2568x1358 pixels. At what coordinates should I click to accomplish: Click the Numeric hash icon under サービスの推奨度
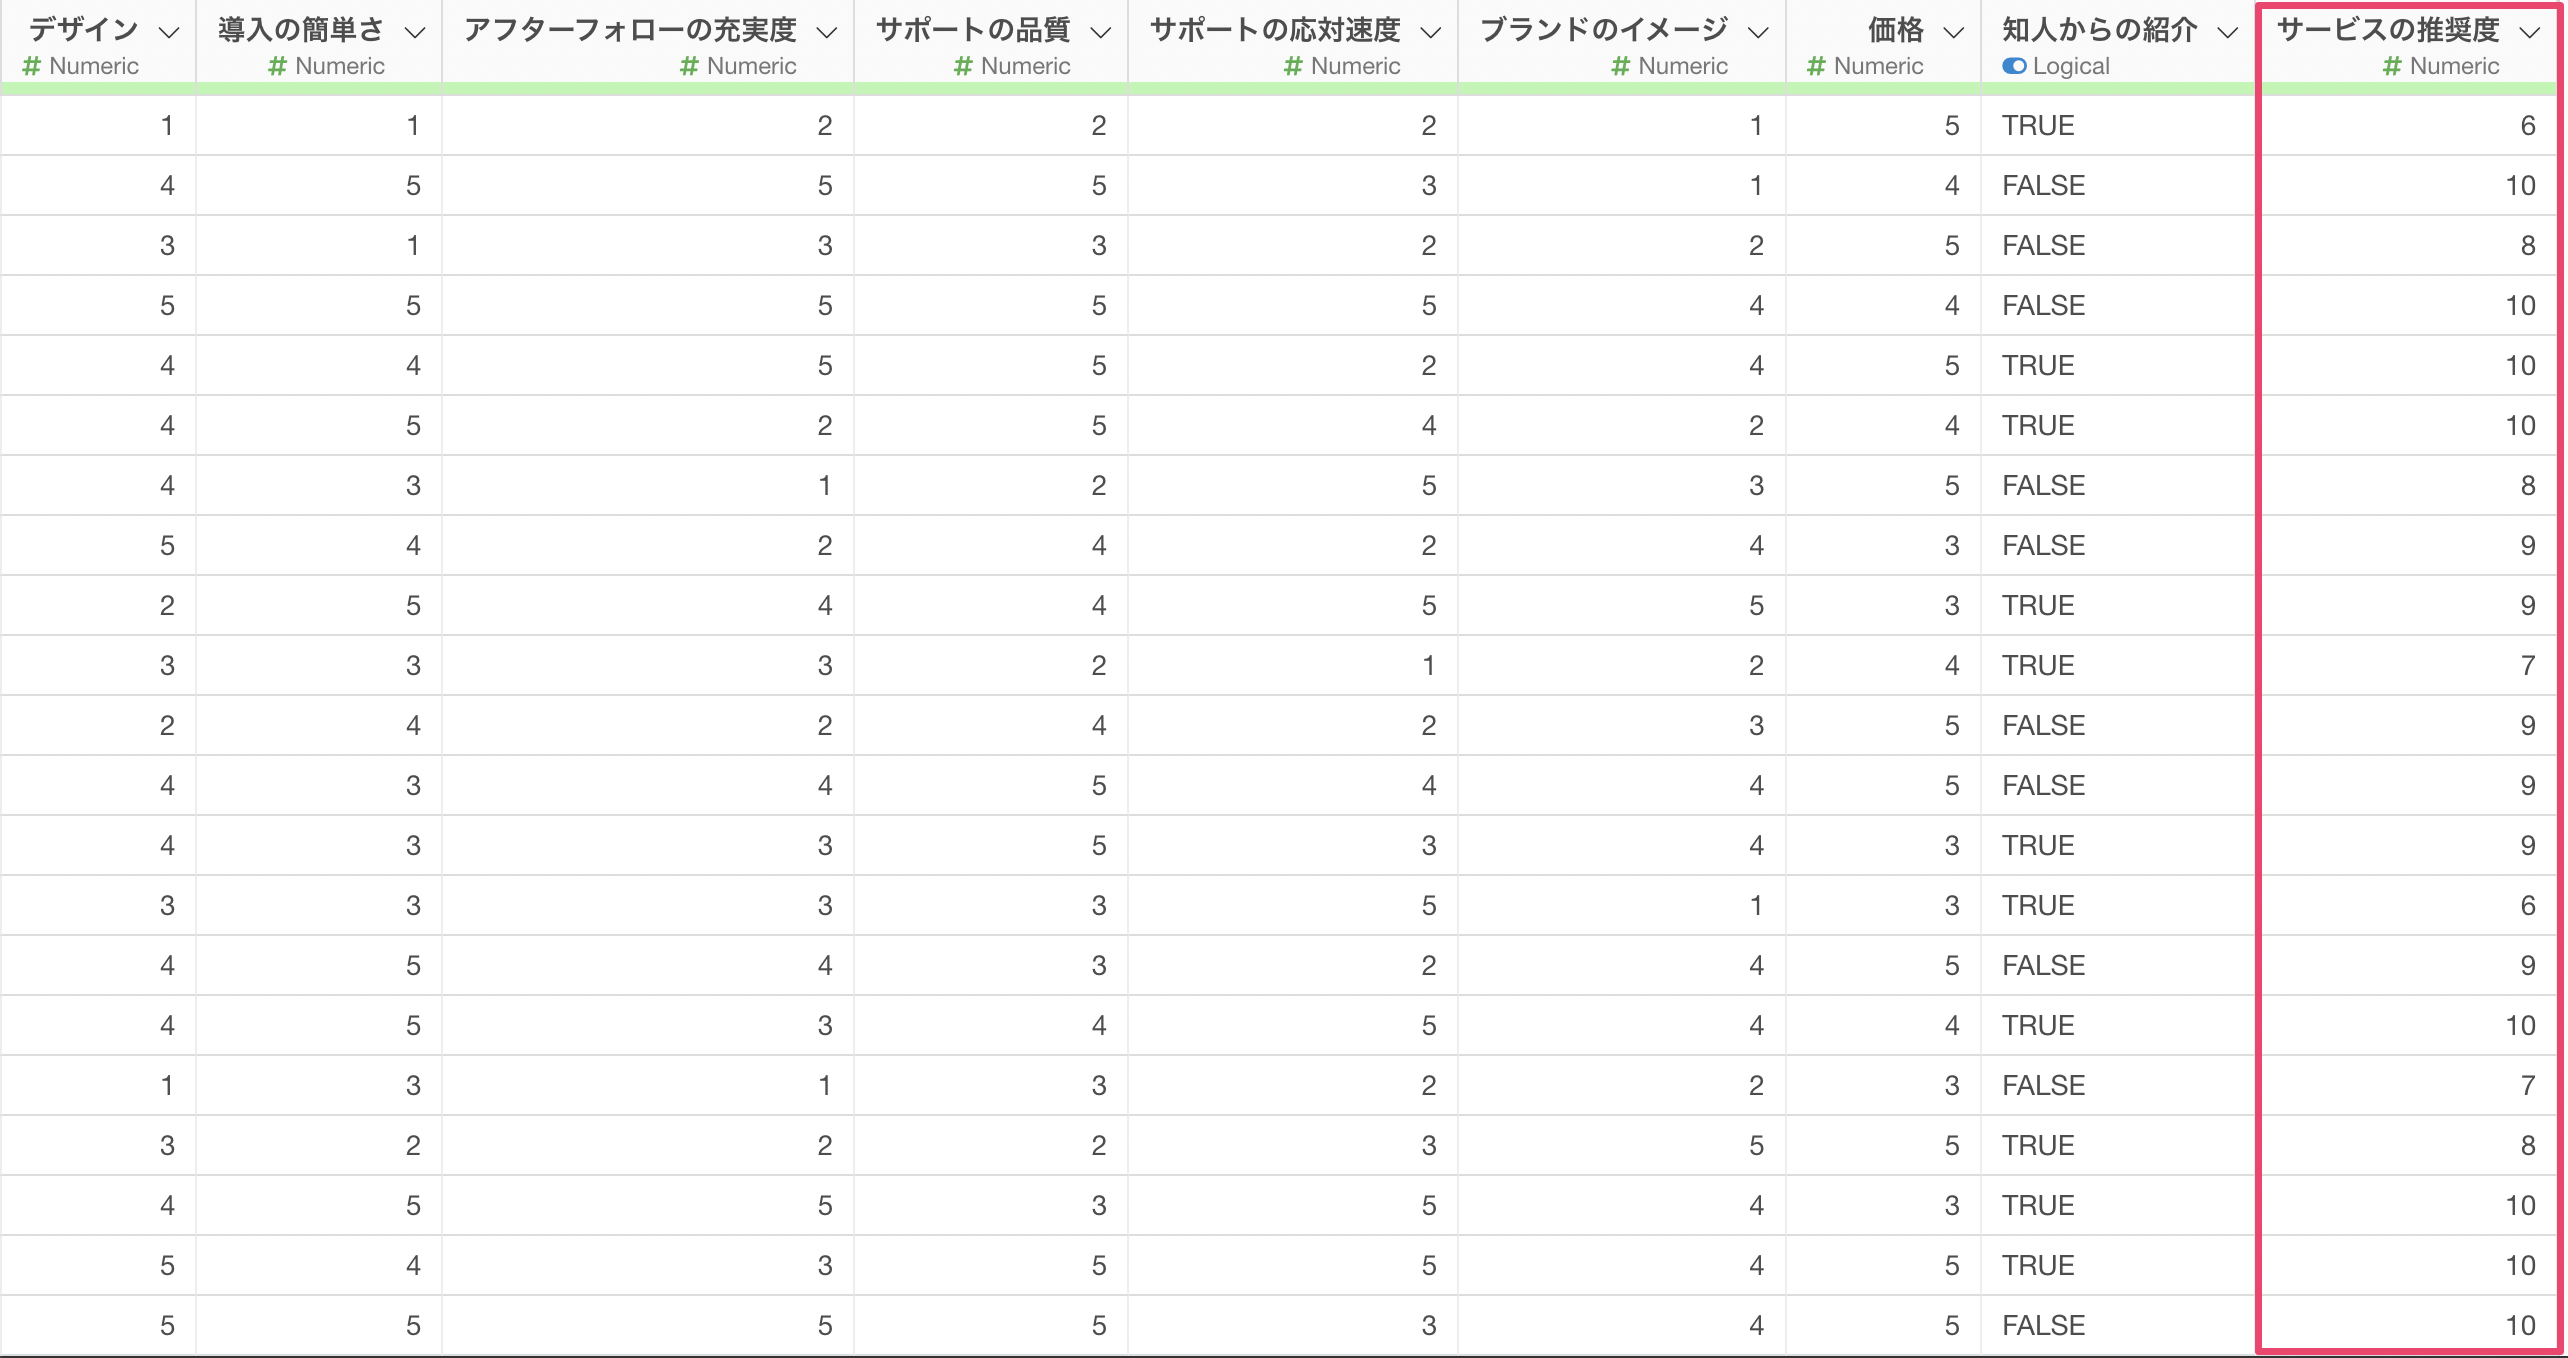[x=2392, y=66]
